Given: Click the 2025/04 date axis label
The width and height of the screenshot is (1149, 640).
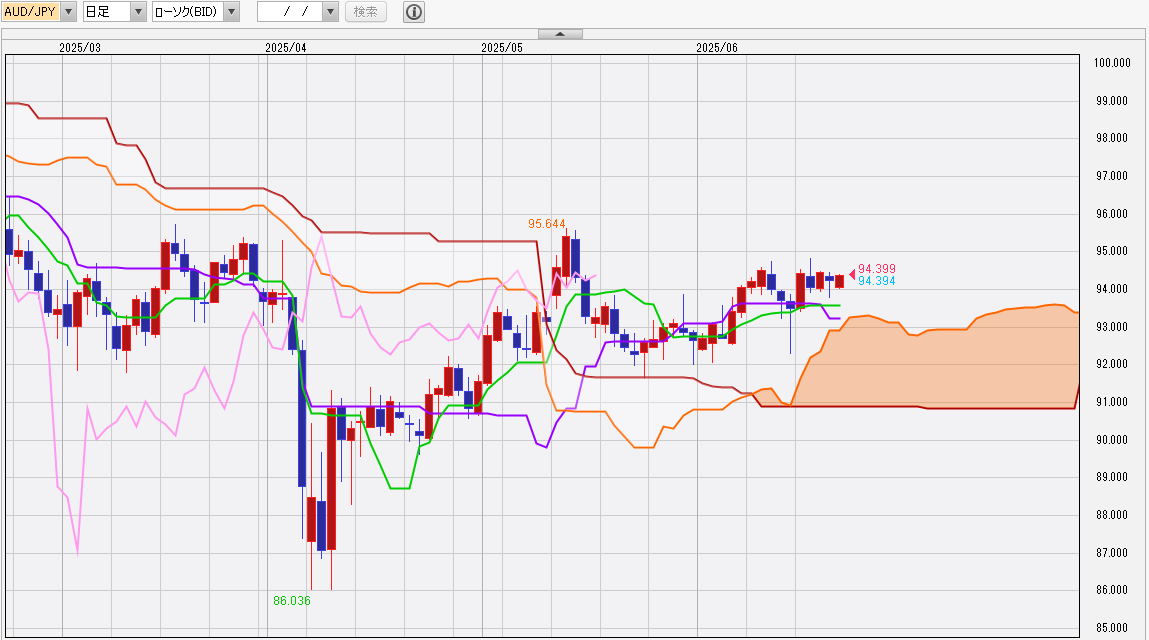Looking at the screenshot, I should tap(286, 48).
